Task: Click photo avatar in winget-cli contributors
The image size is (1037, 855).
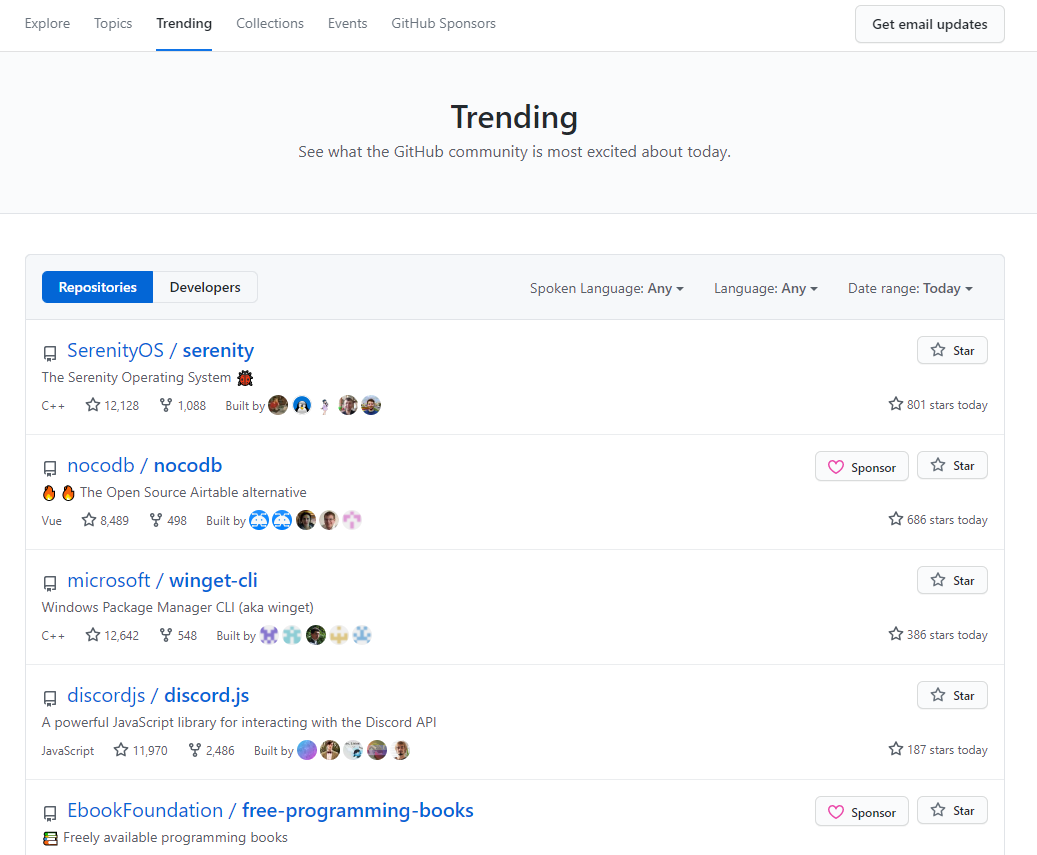Action: coord(316,635)
